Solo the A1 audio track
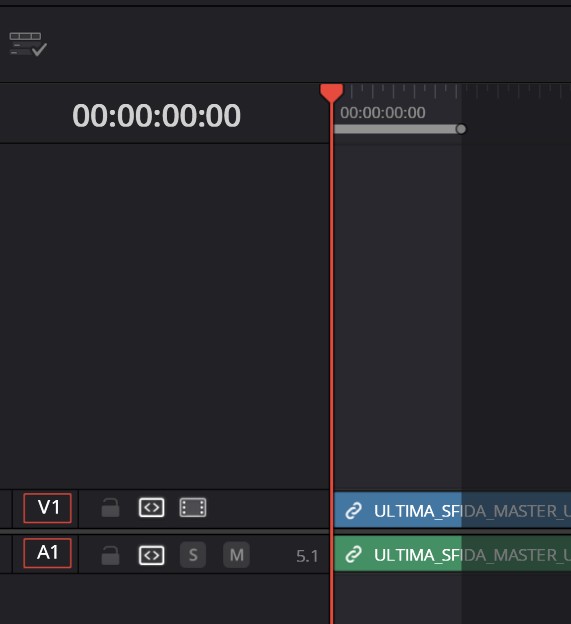 [x=193, y=555]
